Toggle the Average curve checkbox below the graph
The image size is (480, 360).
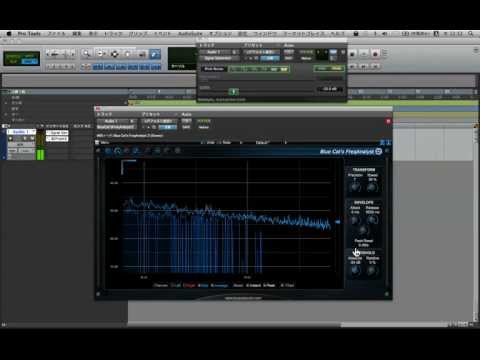click(220, 285)
